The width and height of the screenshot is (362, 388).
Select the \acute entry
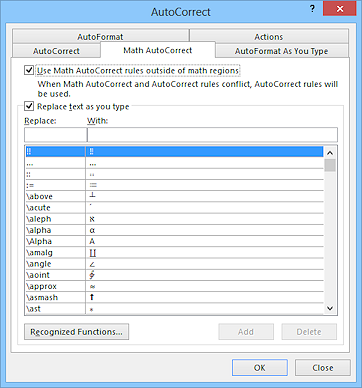(x=174, y=208)
